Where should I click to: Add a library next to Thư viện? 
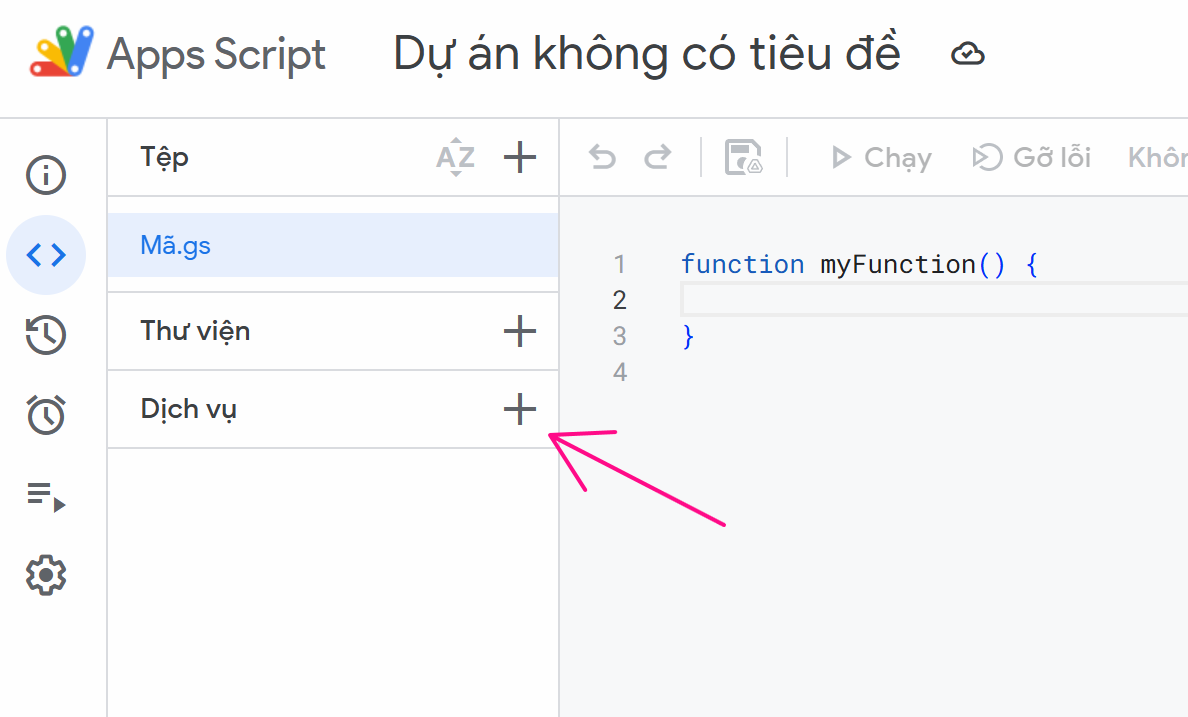[x=519, y=331]
